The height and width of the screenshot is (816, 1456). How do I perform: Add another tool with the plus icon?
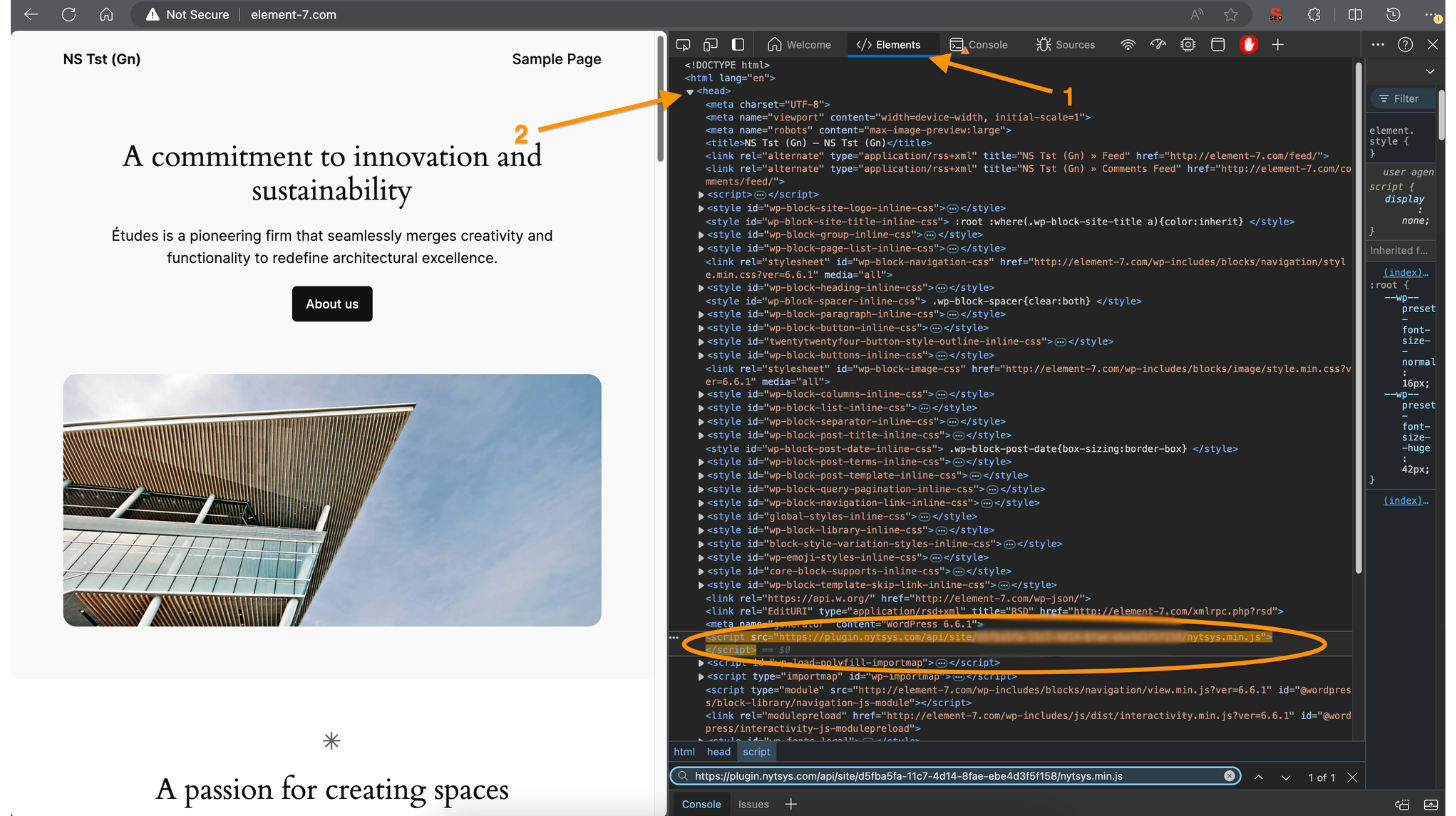point(1278,45)
